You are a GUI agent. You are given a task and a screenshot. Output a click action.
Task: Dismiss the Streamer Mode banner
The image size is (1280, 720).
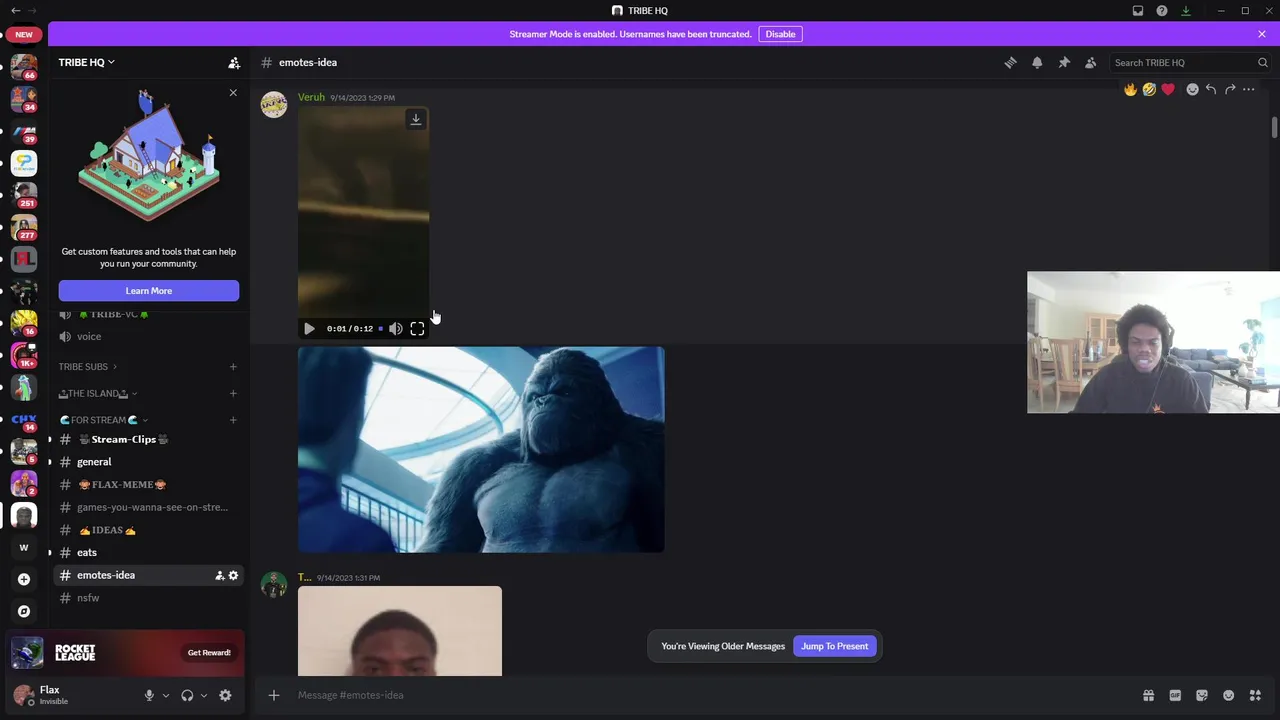point(1262,34)
